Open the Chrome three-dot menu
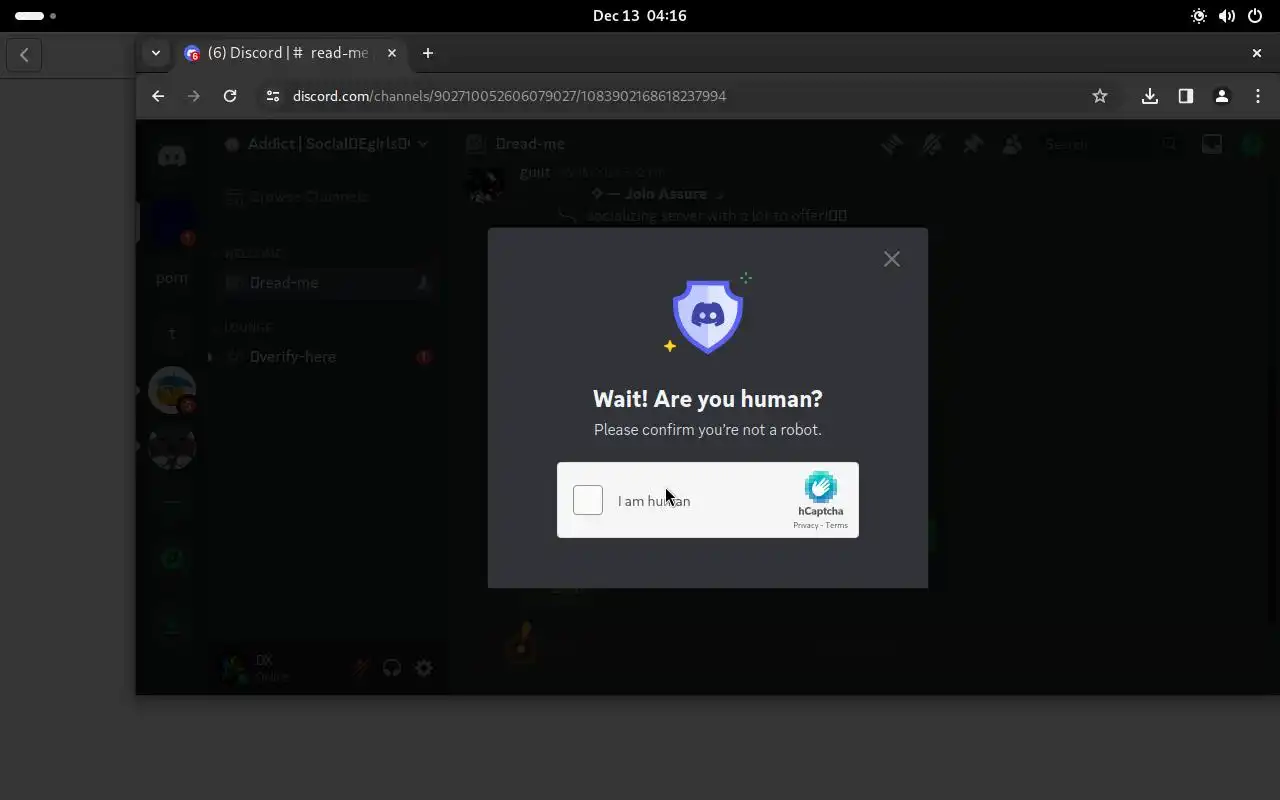Image resolution: width=1280 pixels, height=800 pixels. [1258, 96]
